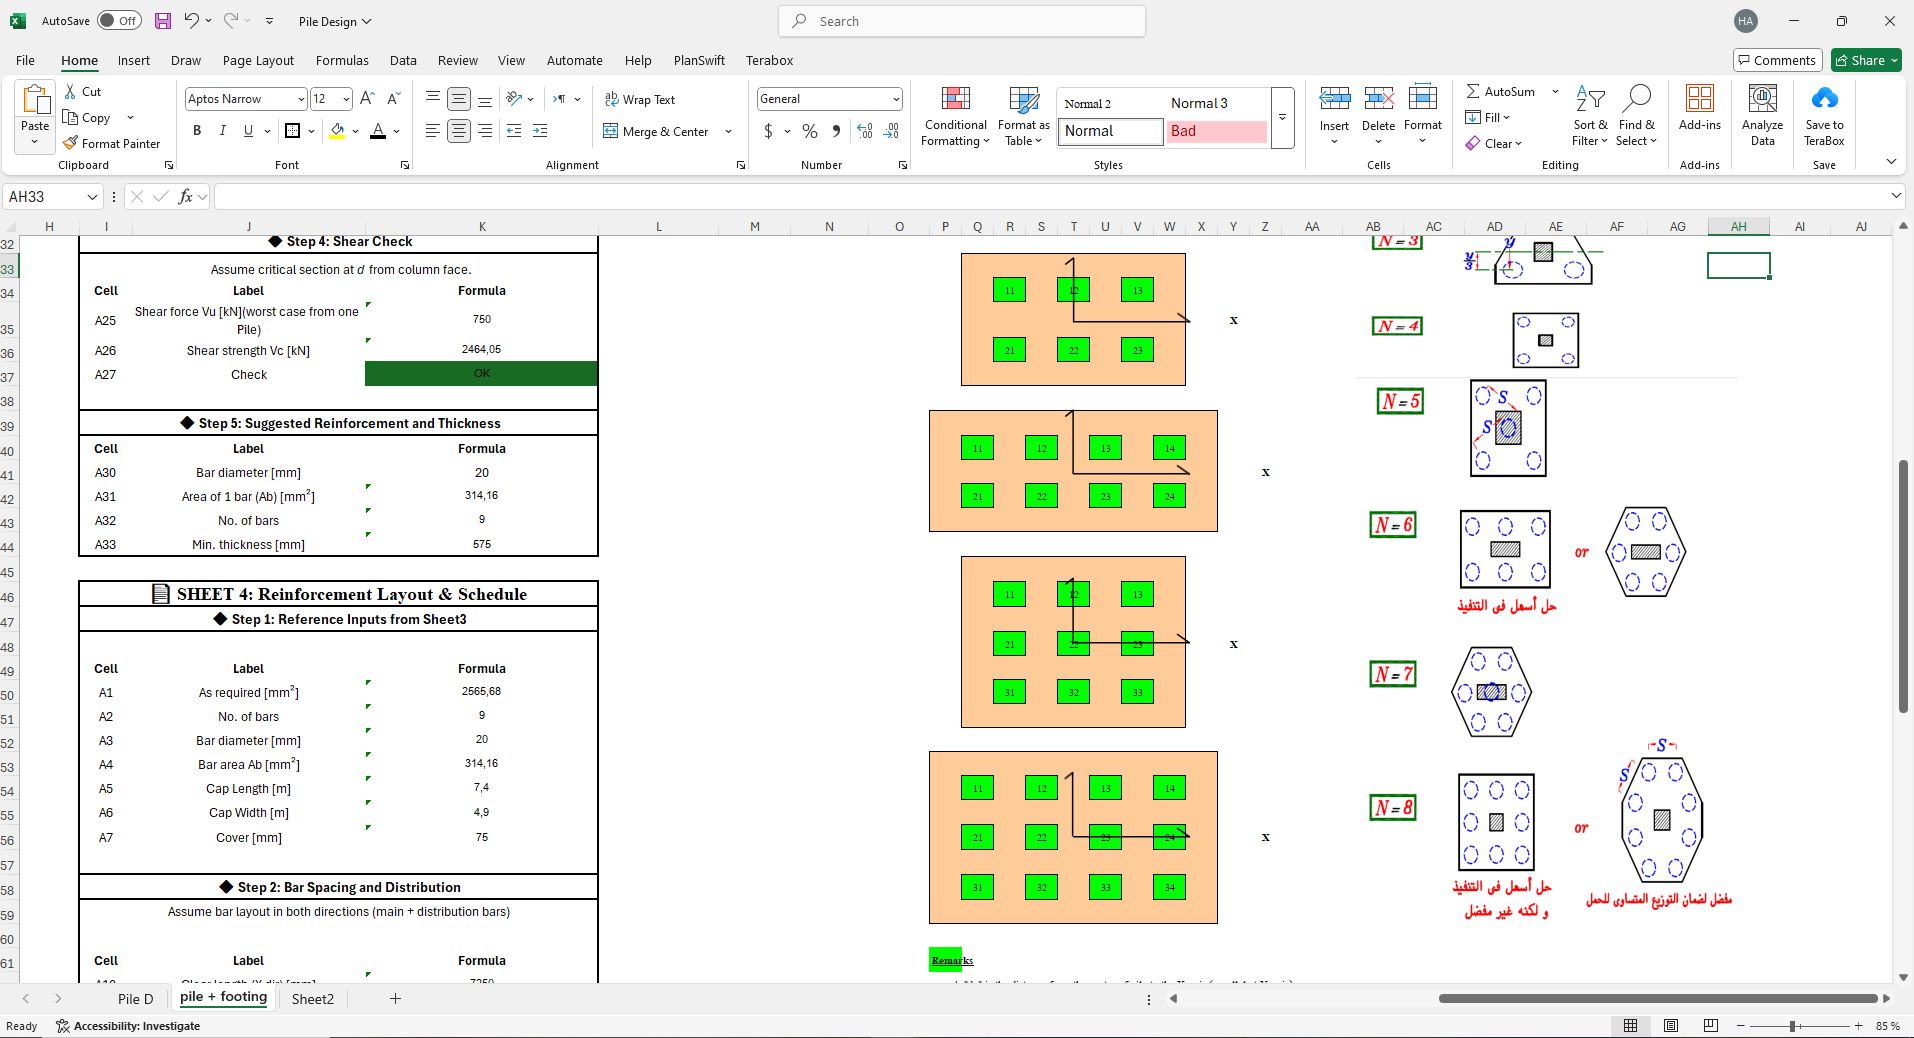
Task: Expand the Name Box dropdown arrow
Action: [92, 197]
